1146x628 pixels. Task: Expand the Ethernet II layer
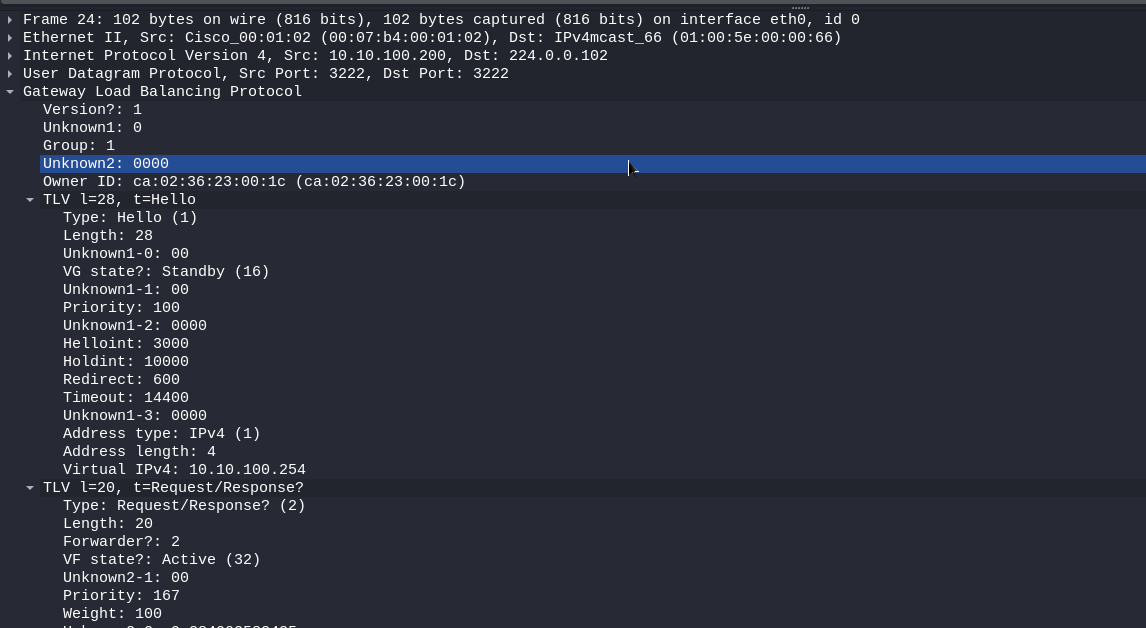click(x=10, y=38)
